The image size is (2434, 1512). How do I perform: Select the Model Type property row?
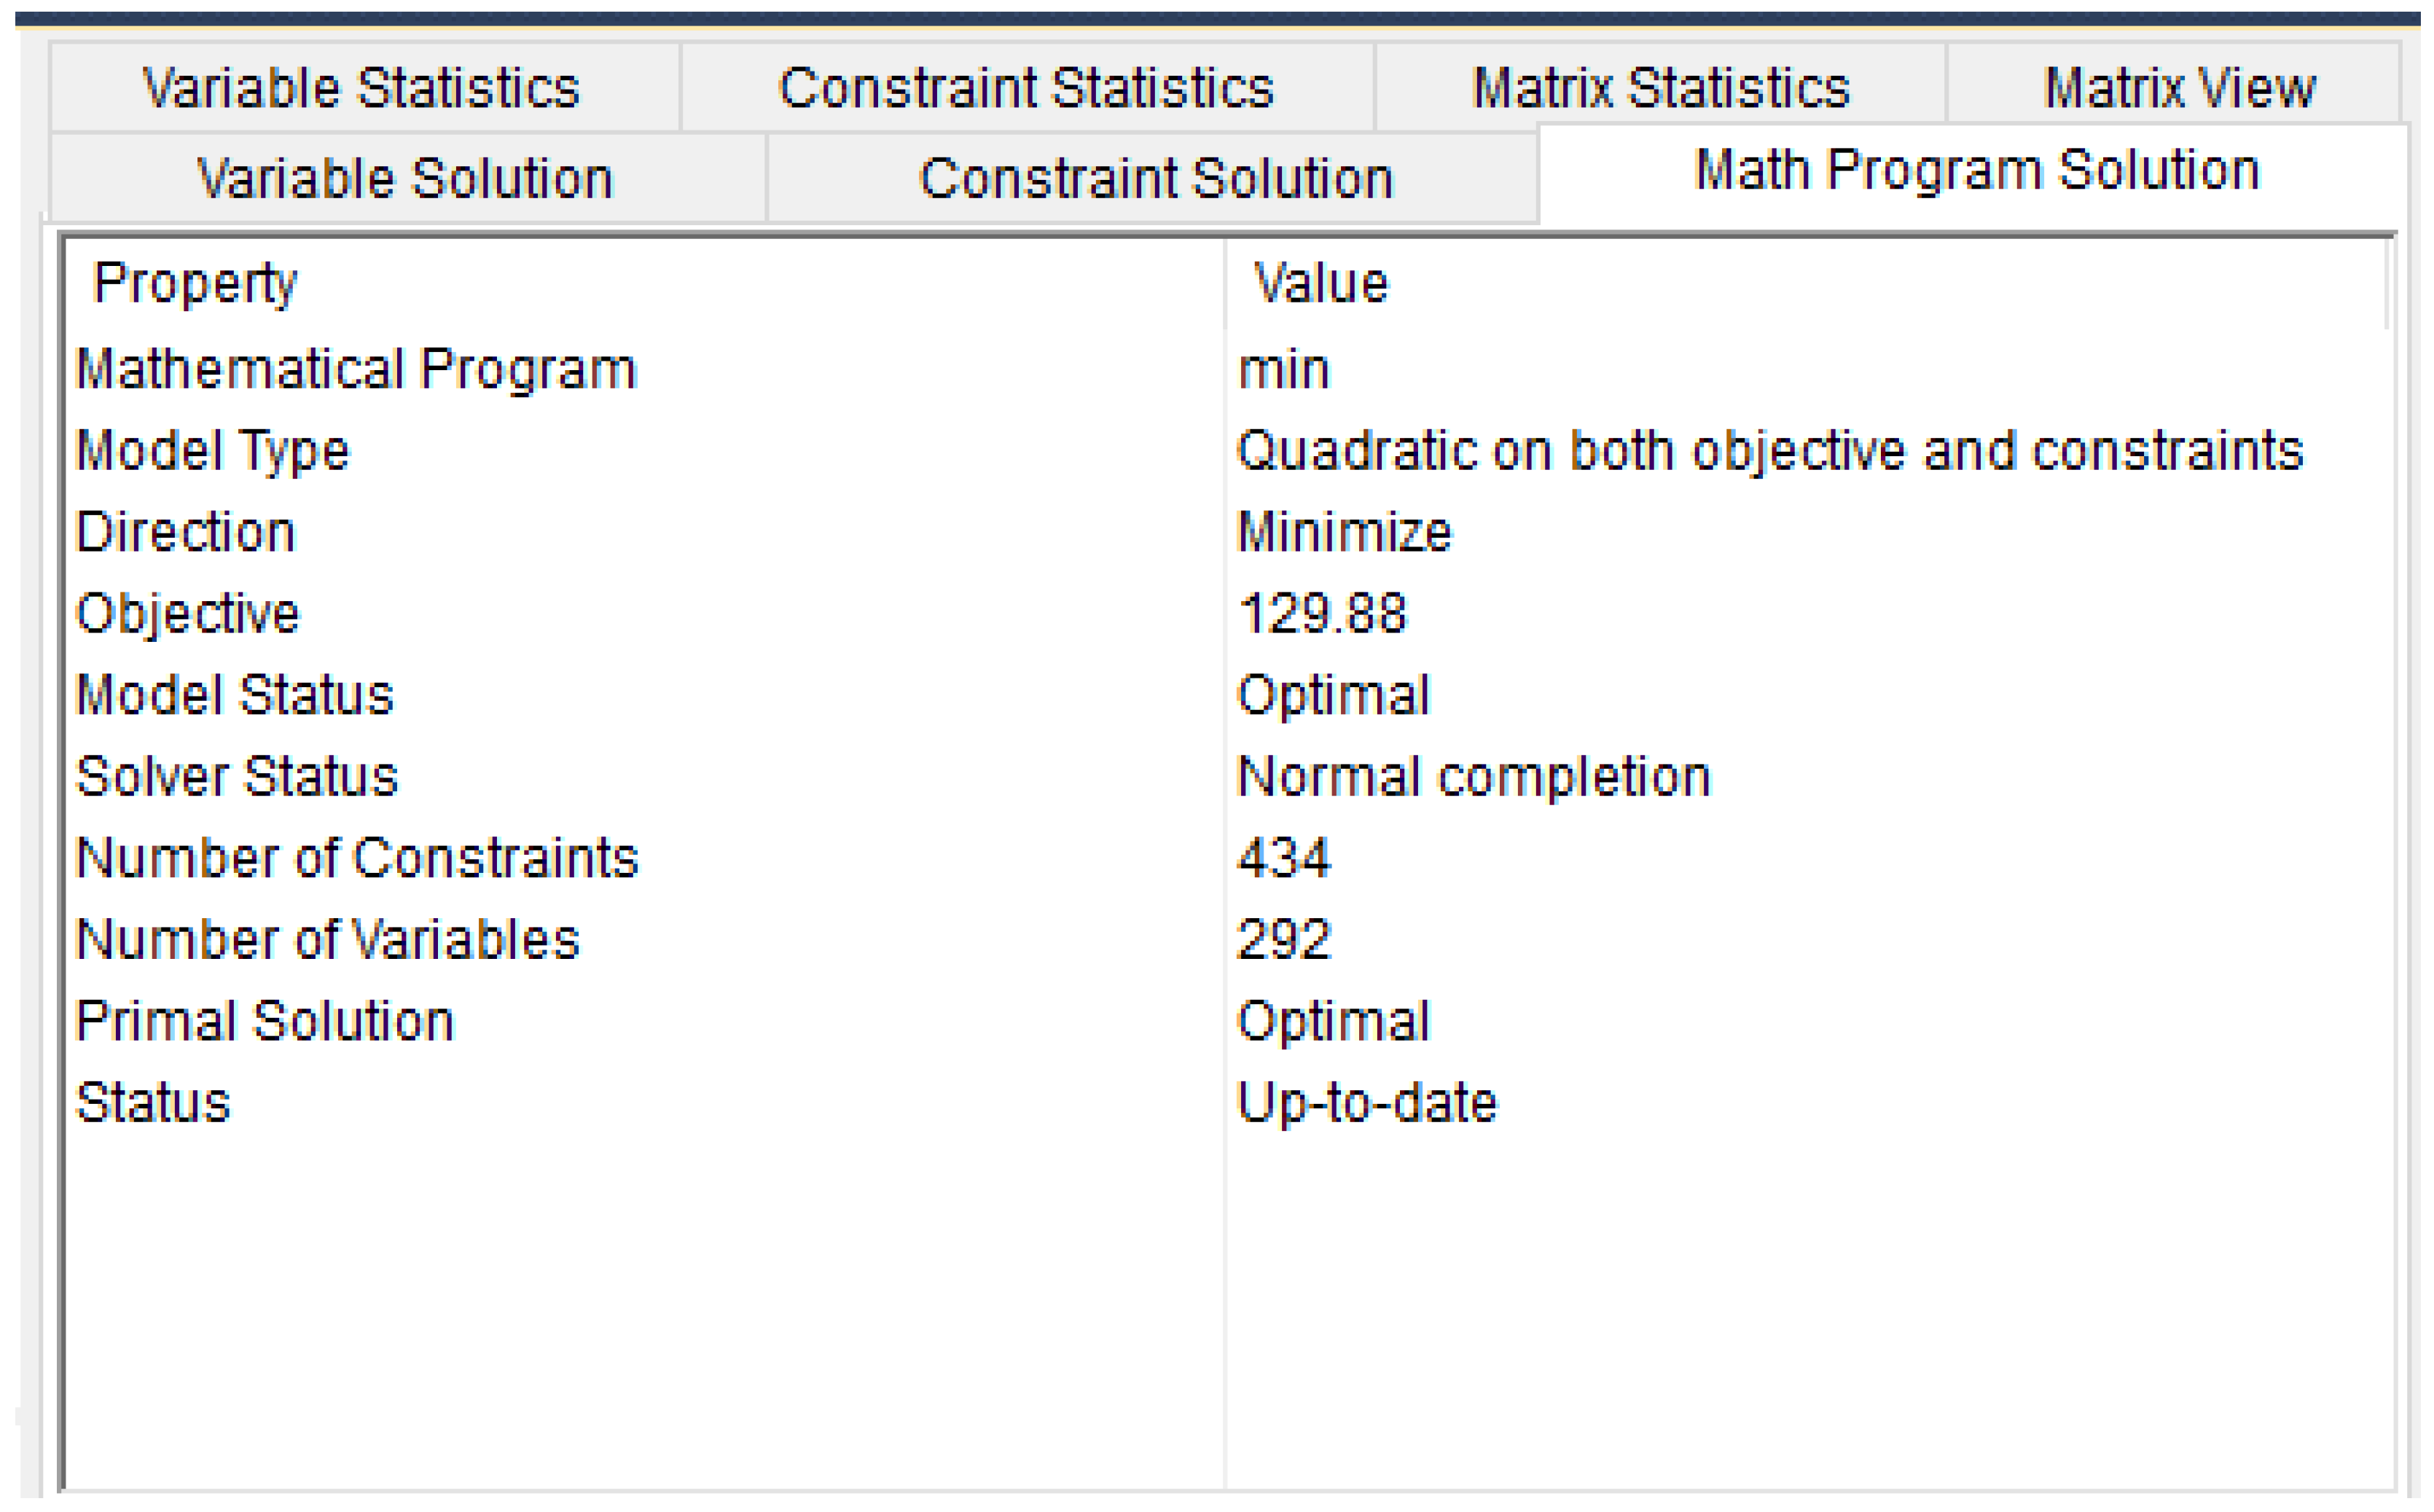pyautogui.click(x=213, y=451)
